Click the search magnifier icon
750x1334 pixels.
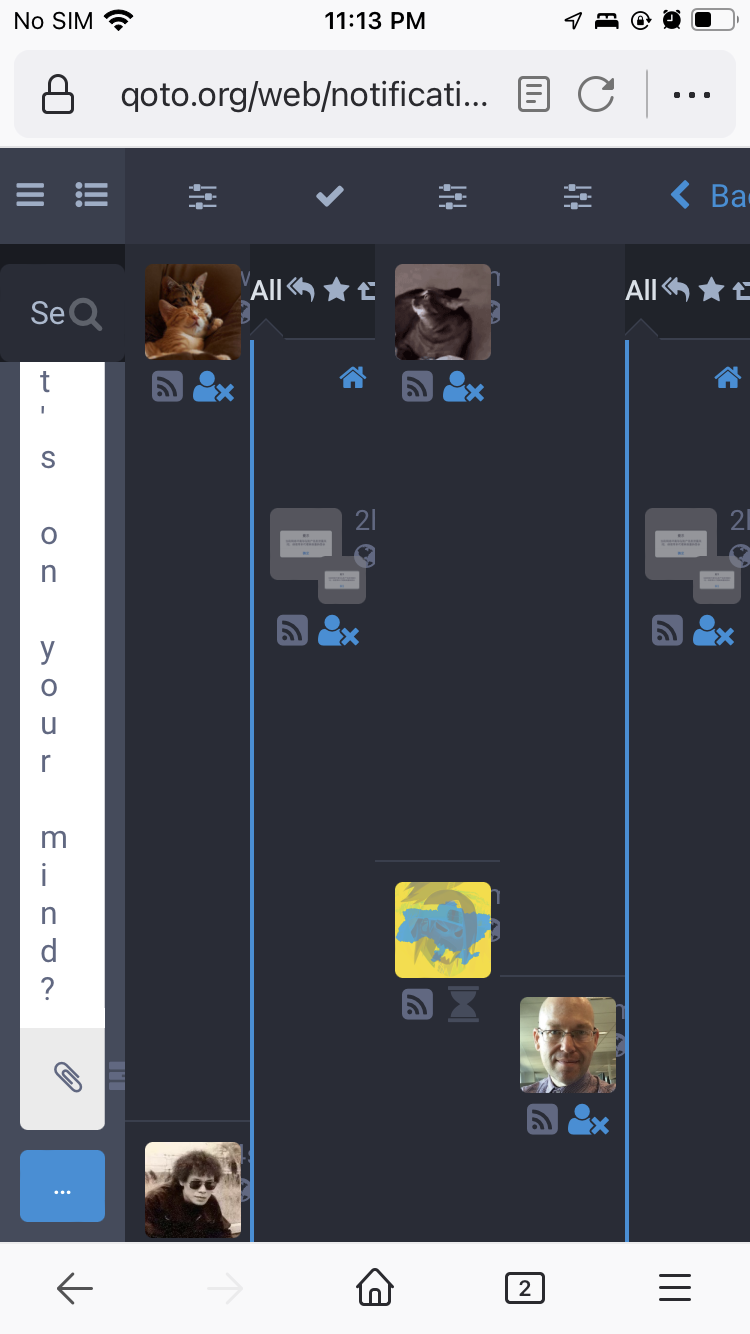tap(87, 314)
